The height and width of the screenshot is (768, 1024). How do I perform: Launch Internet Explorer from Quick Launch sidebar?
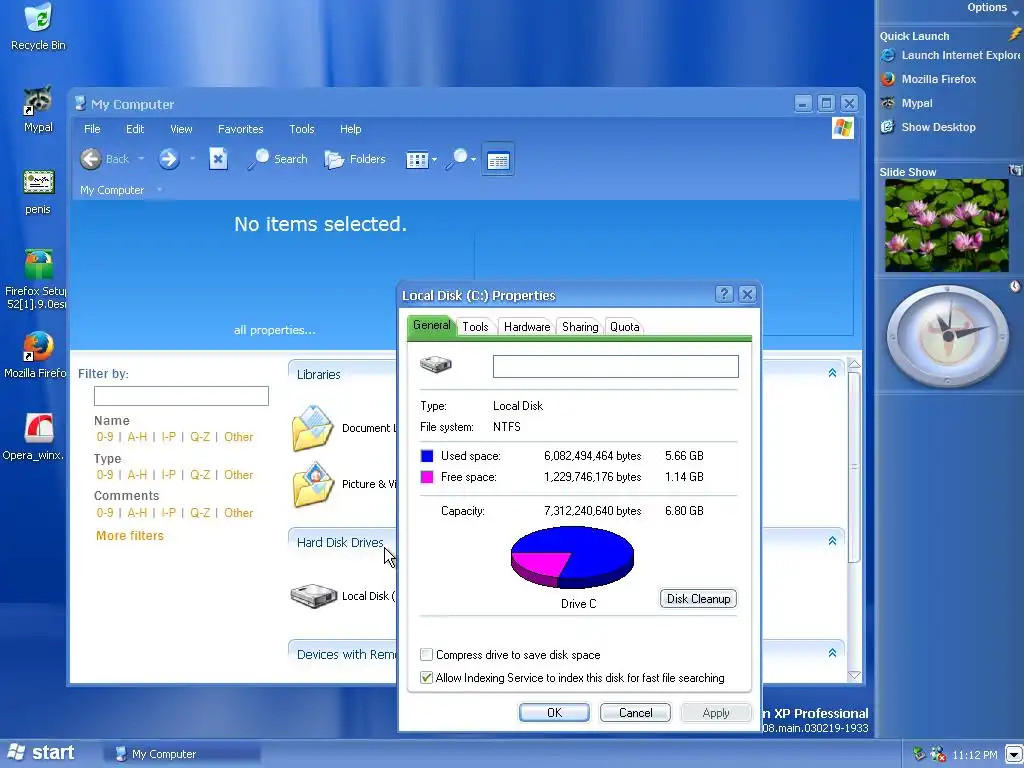(x=950, y=55)
